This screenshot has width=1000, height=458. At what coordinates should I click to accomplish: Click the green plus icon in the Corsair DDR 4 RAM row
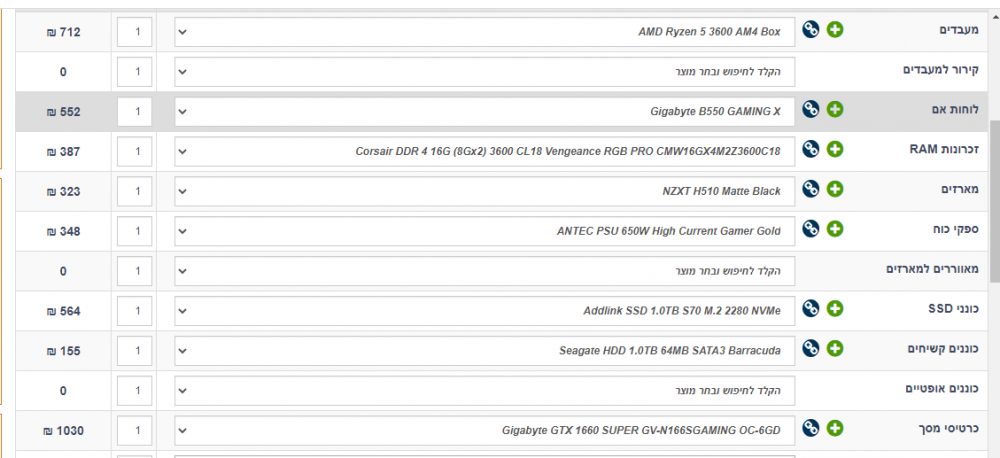835,149
